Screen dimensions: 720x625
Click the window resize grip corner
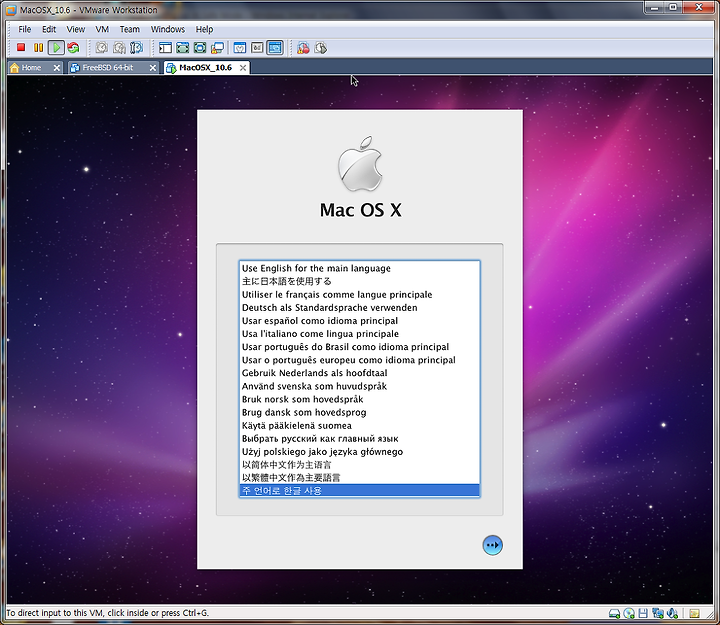(x=710, y=615)
